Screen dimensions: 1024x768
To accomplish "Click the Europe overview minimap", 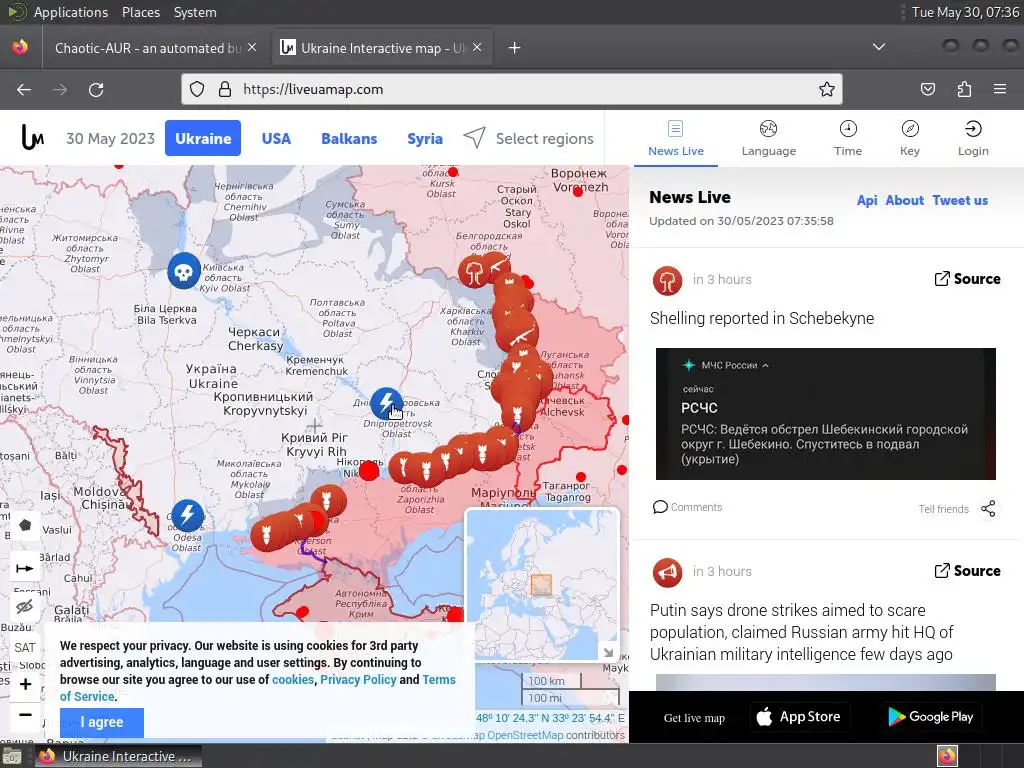I will tap(542, 584).
